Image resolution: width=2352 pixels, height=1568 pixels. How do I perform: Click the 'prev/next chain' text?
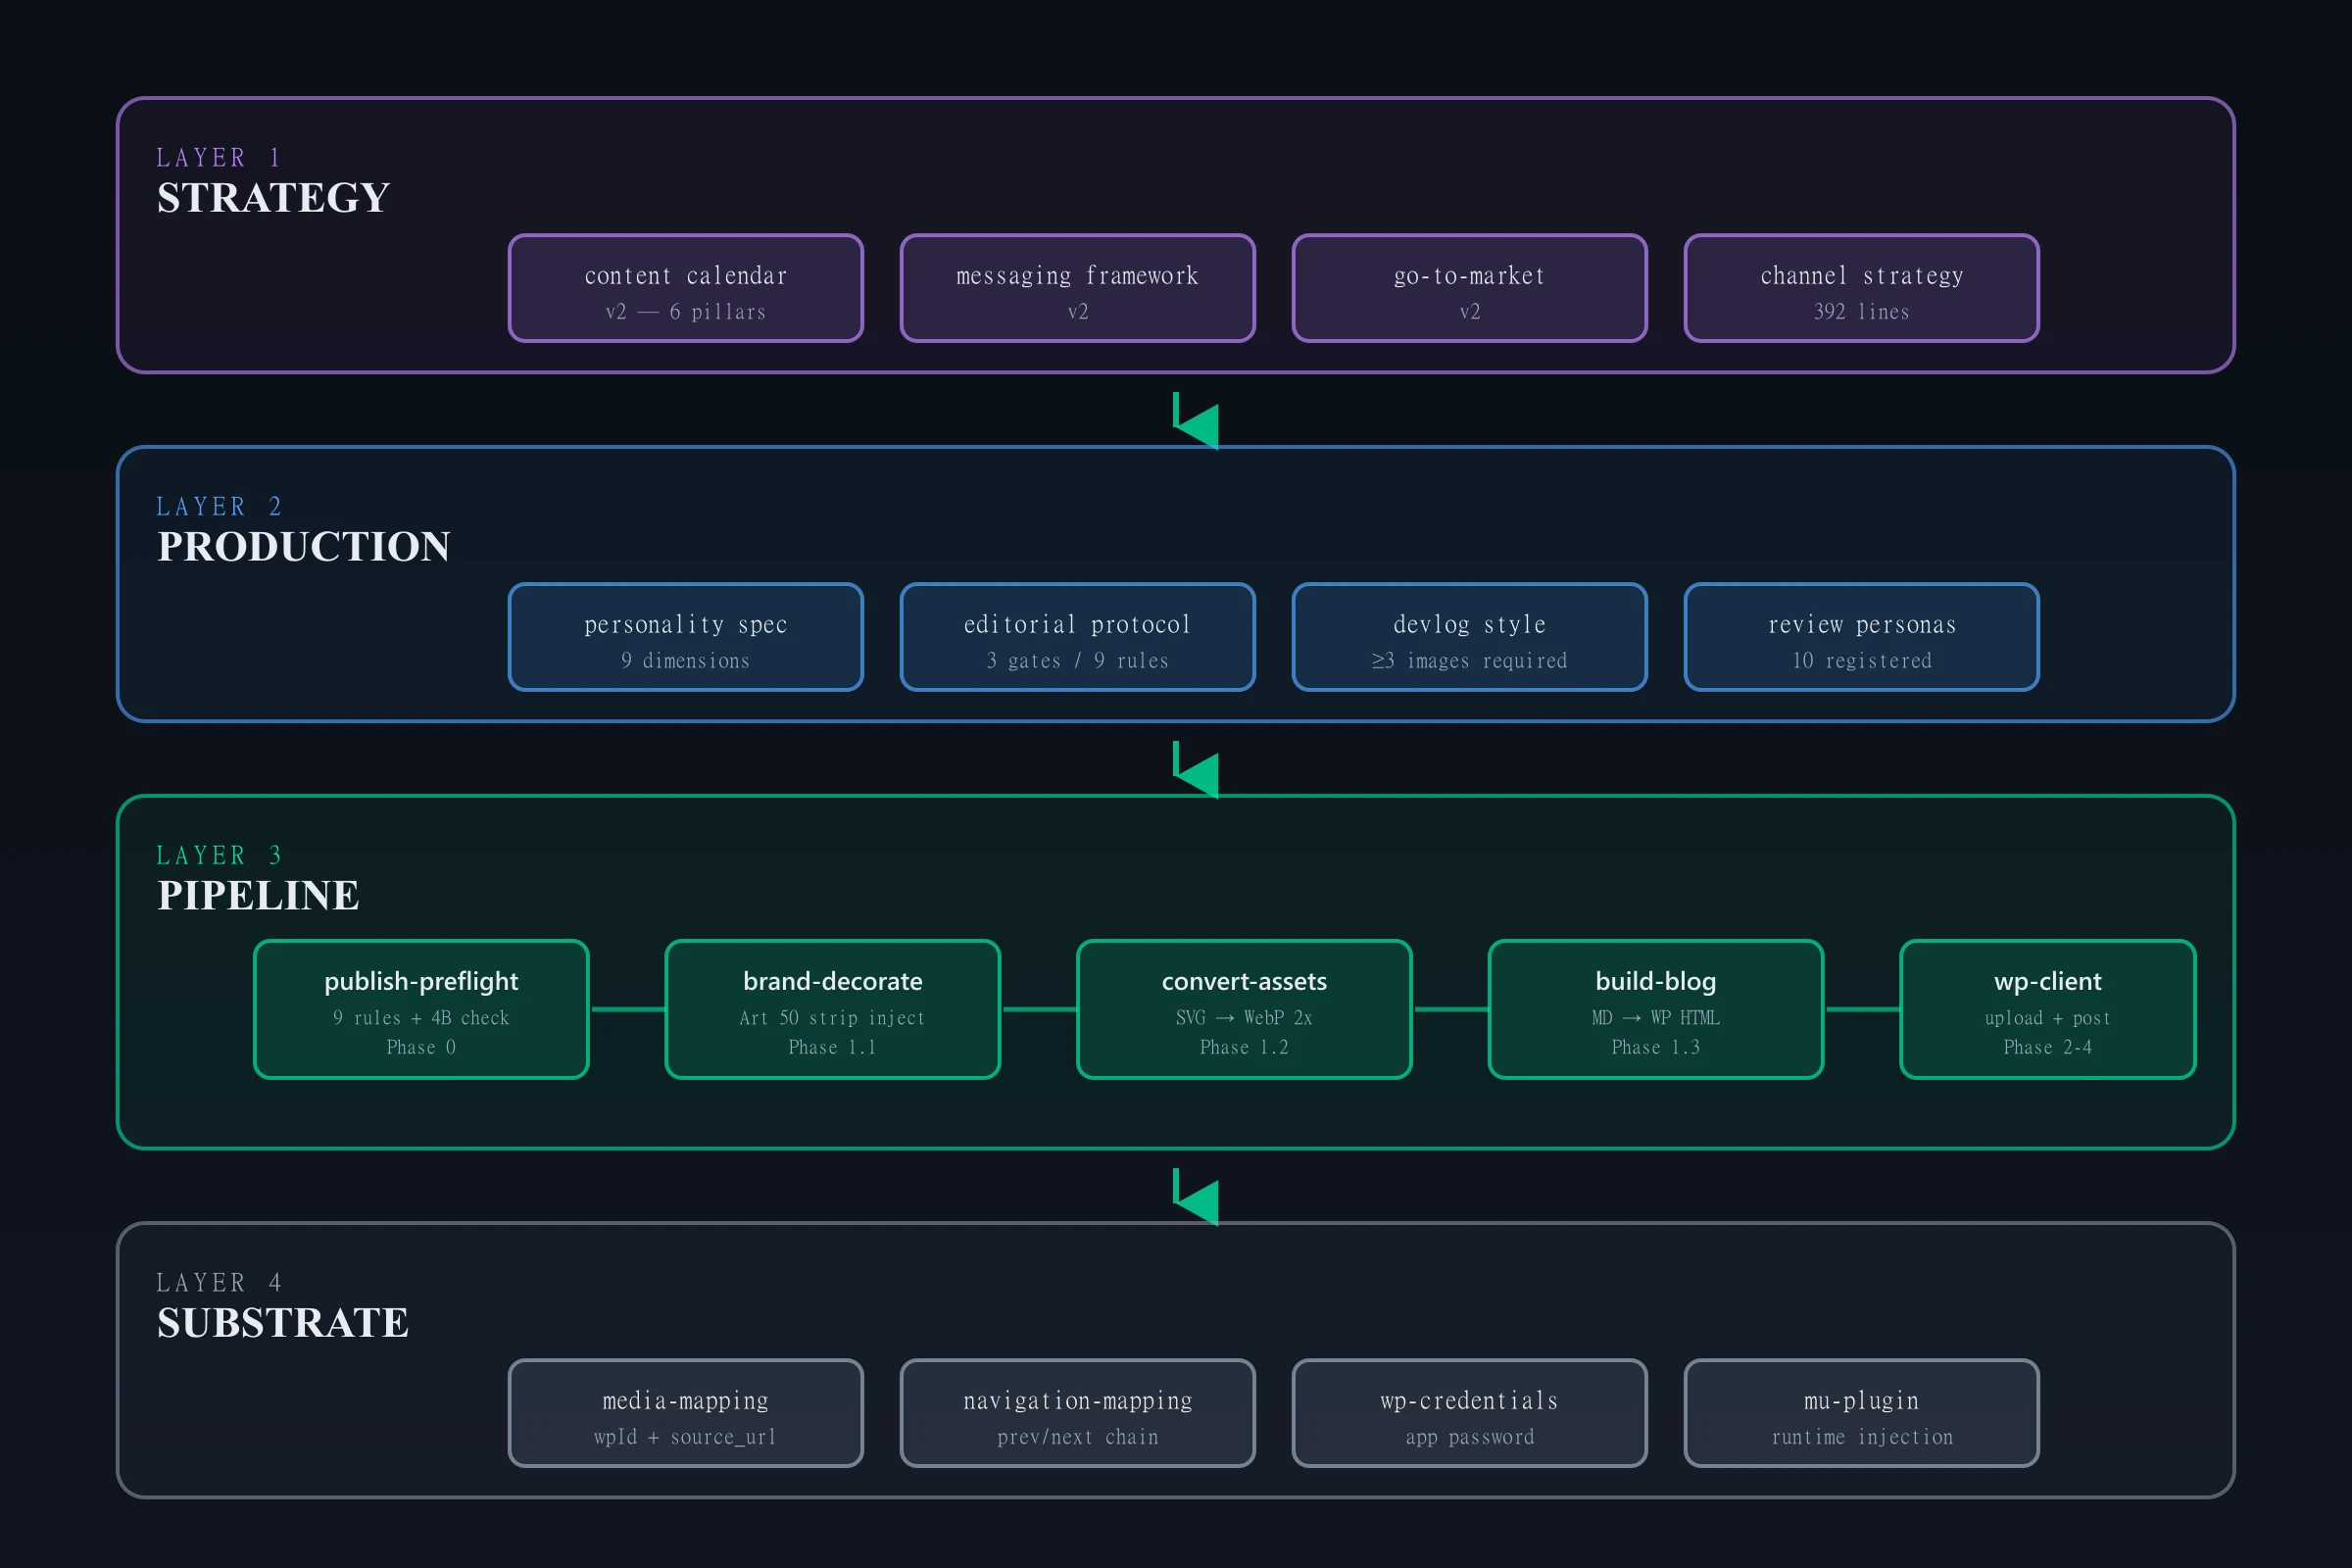coord(1078,1437)
